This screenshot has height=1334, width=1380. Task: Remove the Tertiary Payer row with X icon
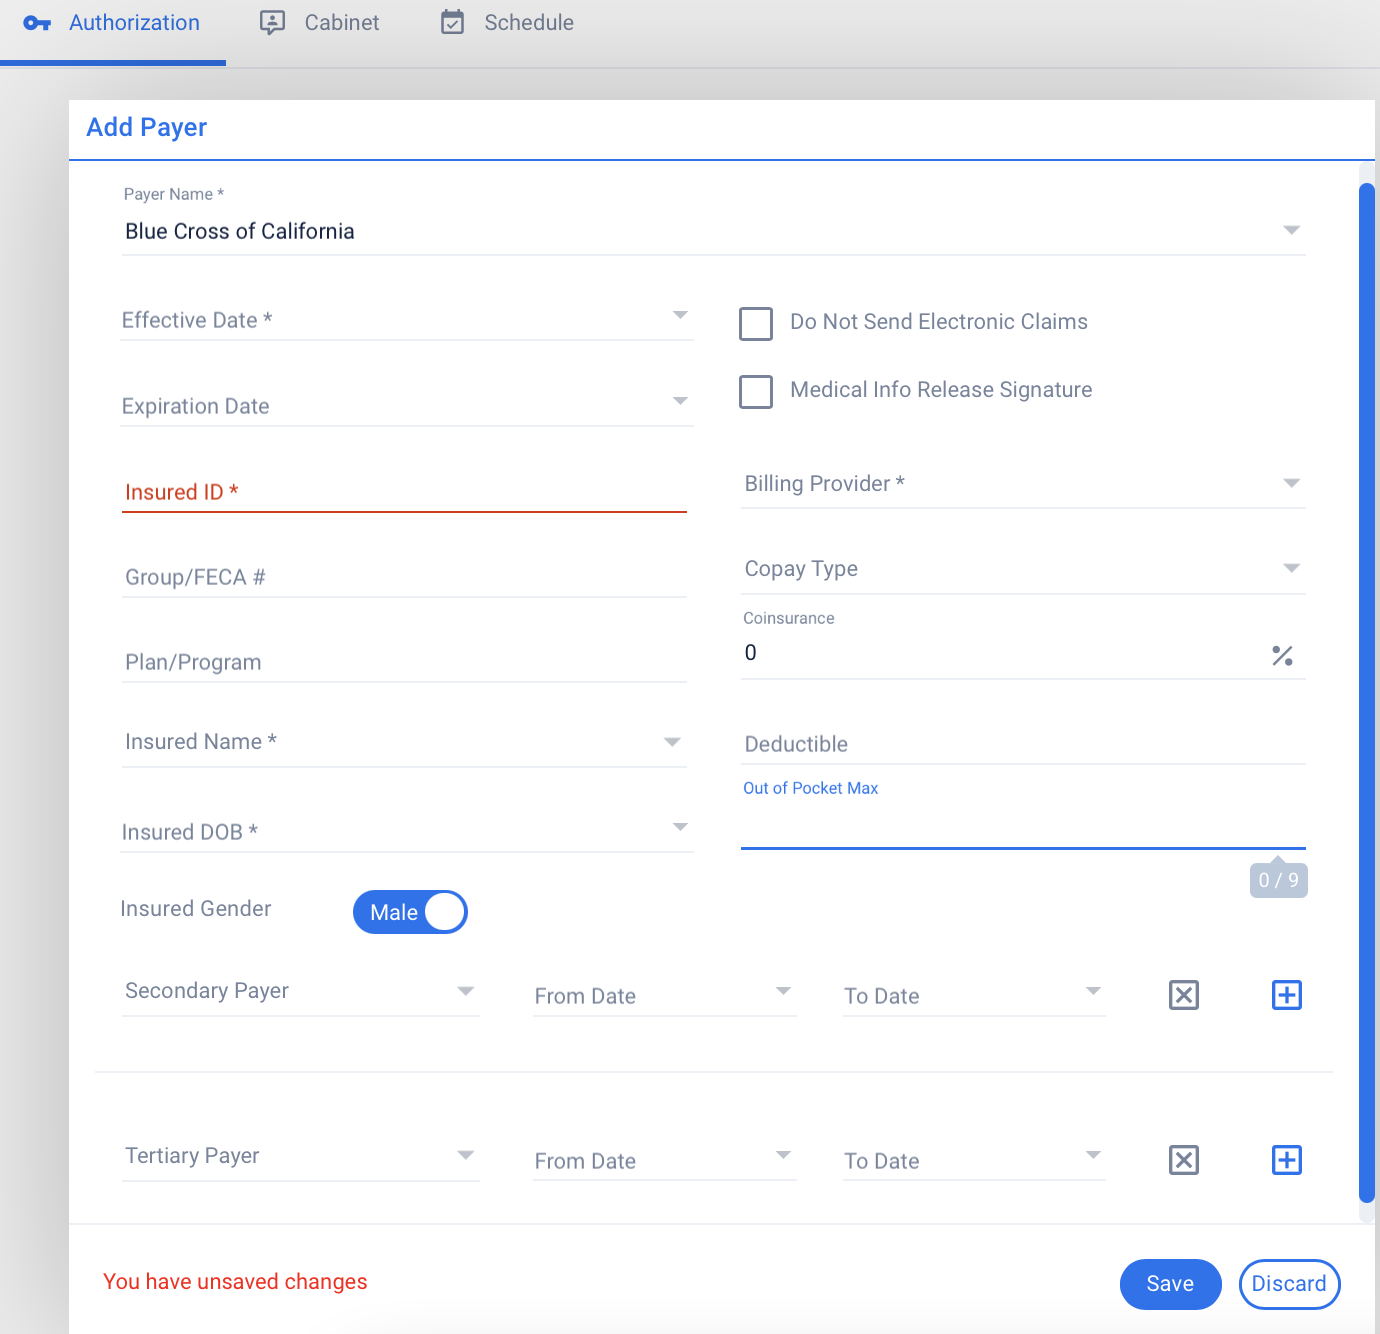point(1184,1160)
